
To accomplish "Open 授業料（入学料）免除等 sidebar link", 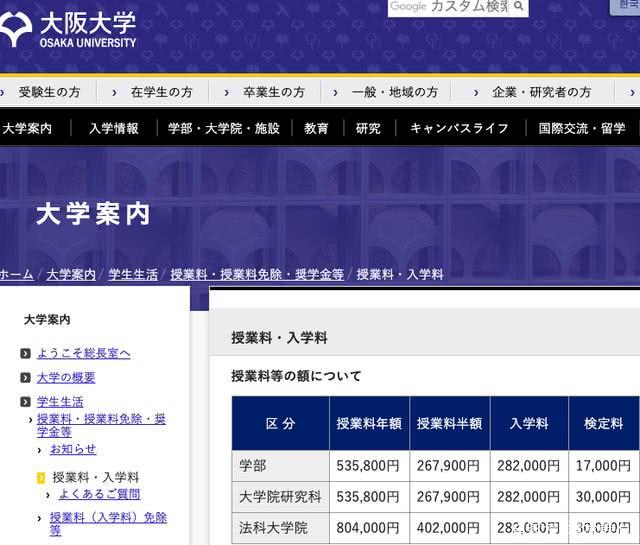I will pos(108,524).
